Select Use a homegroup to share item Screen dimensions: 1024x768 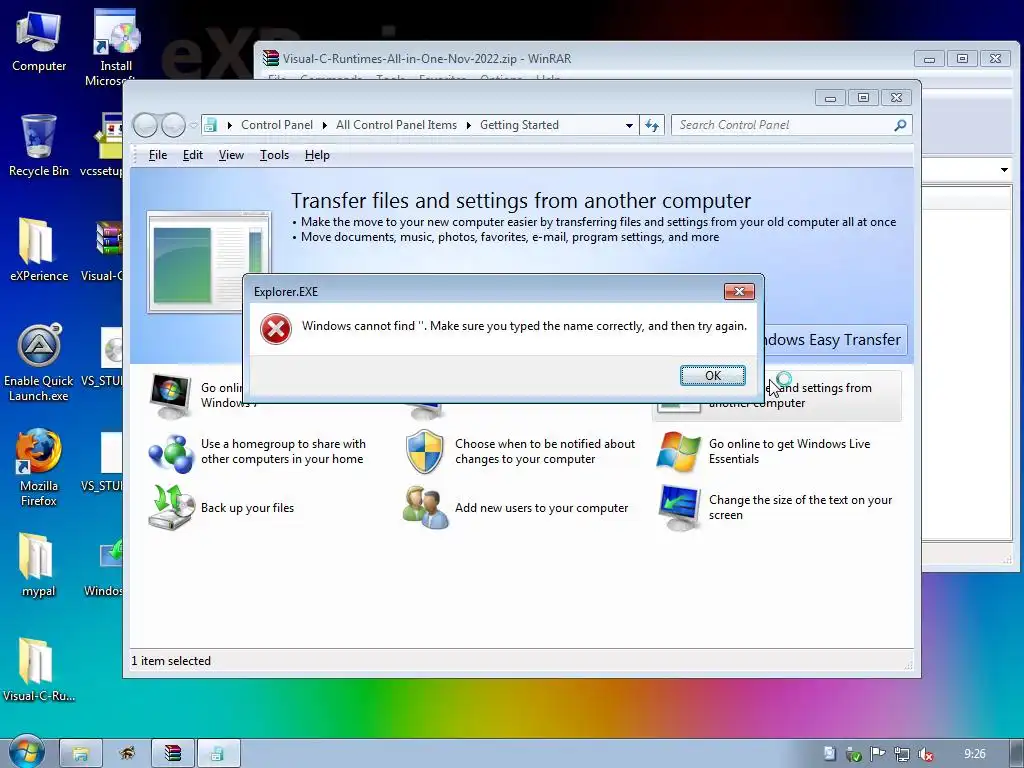[x=283, y=451]
